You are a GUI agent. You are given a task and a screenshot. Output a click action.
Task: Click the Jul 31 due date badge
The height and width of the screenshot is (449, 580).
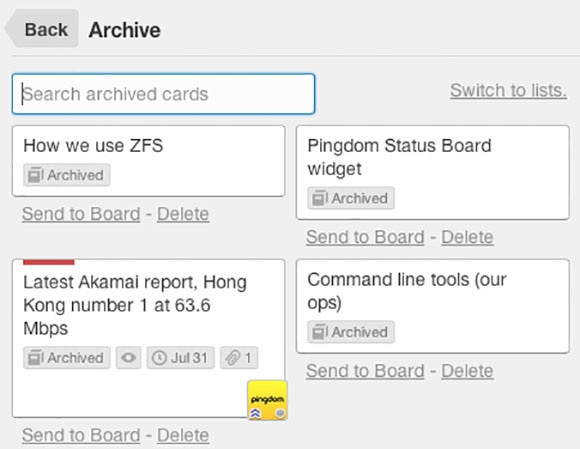pyautogui.click(x=181, y=358)
